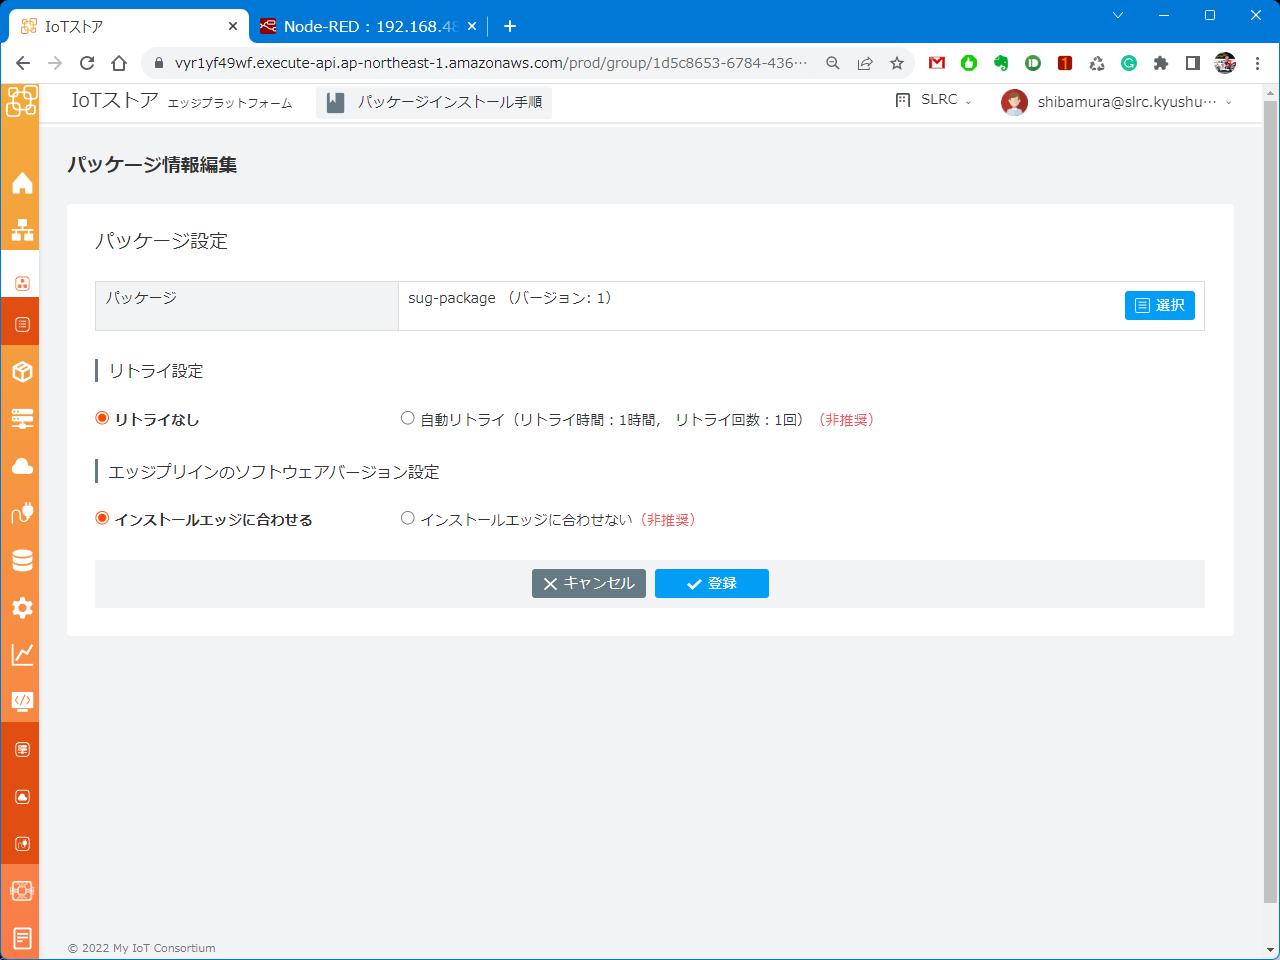The height and width of the screenshot is (960, 1280).
Task: Expand the SLRC organization dropdown
Action: (x=933, y=100)
